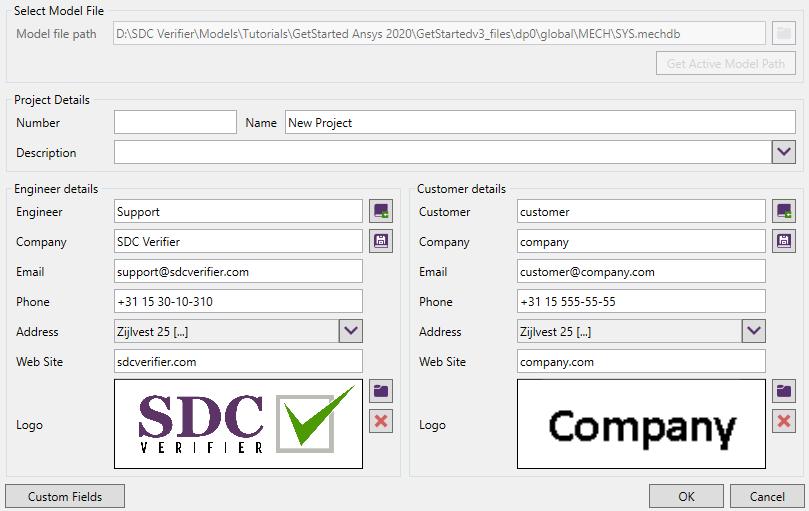Select the customer Phone field
The width and height of the screenshot is (809, 511).
pos(641,301)
